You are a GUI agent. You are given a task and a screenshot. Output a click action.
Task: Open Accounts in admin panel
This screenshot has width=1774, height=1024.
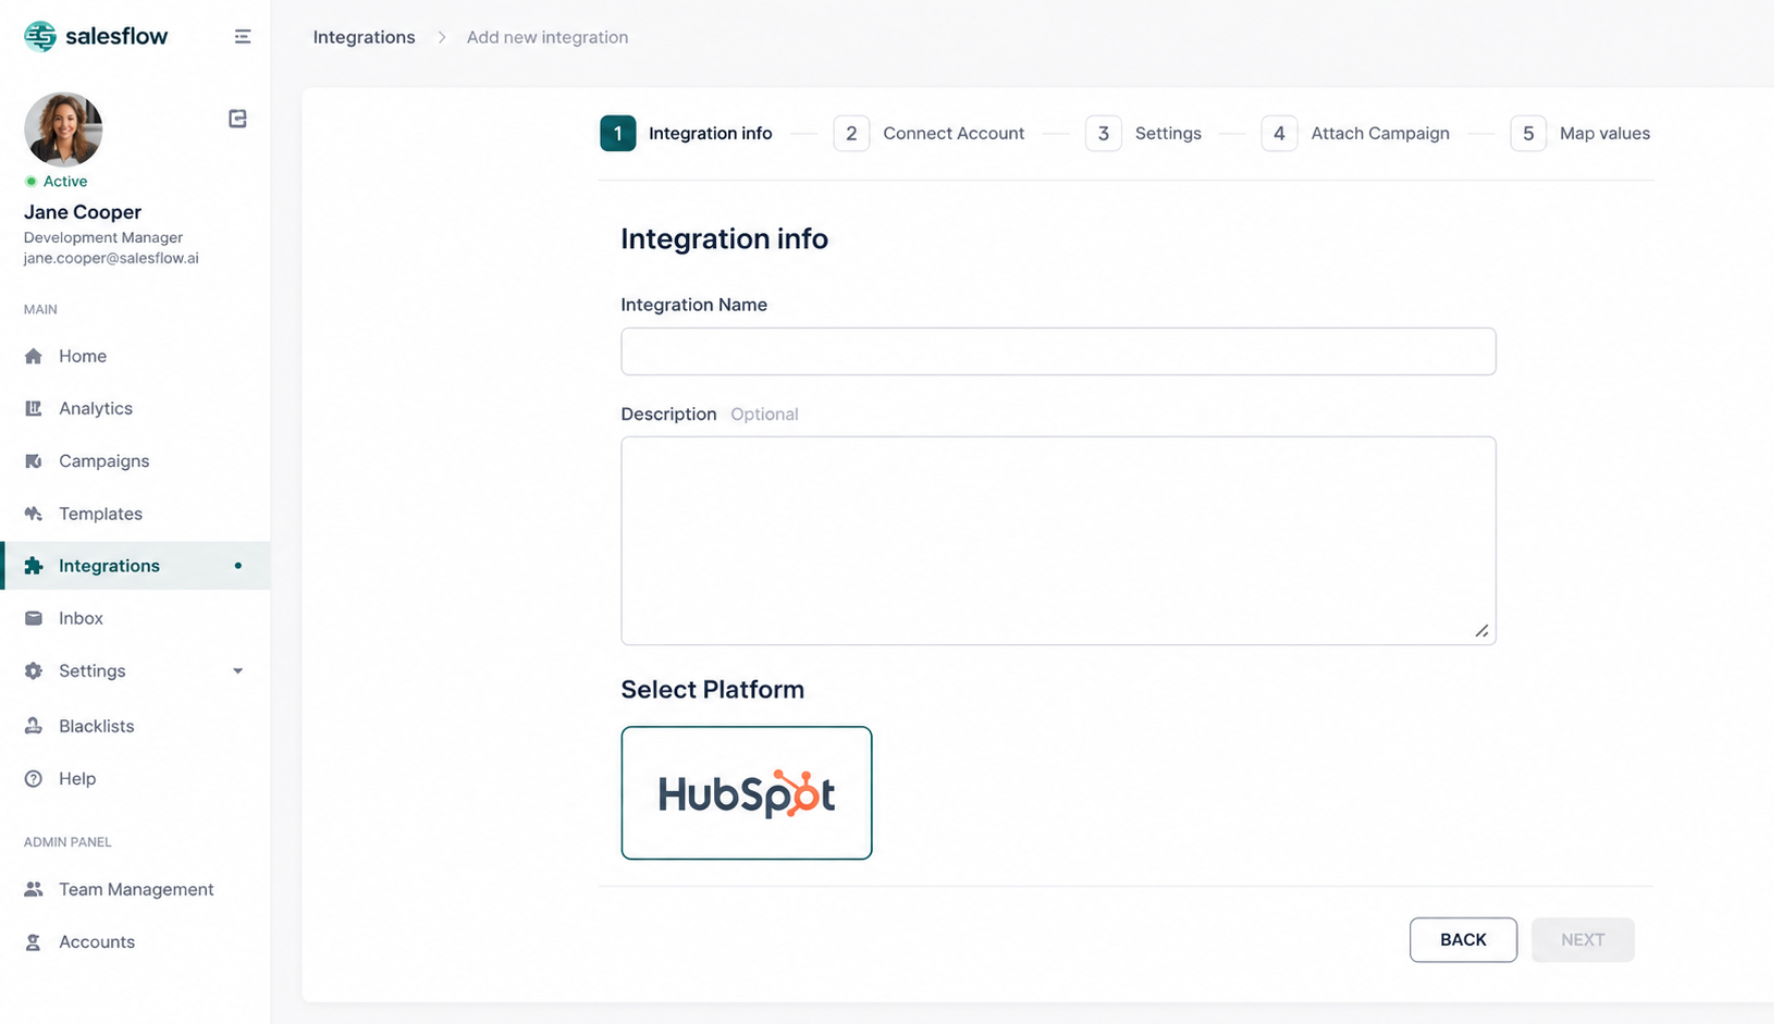135,942
